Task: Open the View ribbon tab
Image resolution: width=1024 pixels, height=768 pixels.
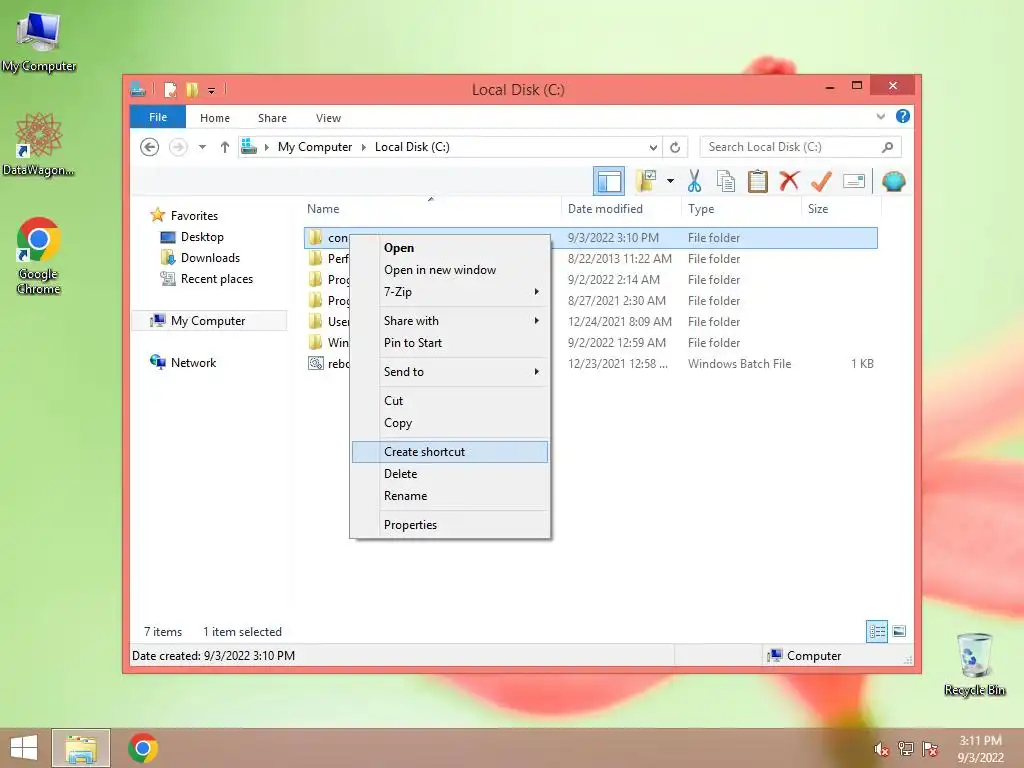Action: point(328,118)
